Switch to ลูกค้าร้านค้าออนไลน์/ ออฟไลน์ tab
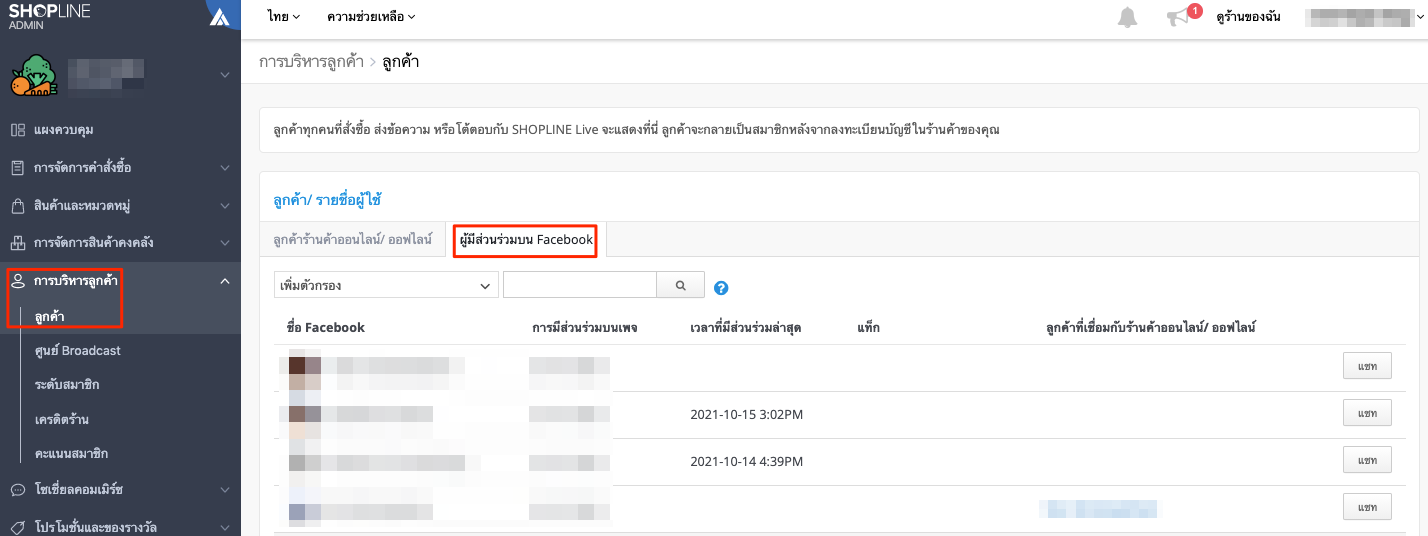The image size is (1428, 536). [353, 240]
